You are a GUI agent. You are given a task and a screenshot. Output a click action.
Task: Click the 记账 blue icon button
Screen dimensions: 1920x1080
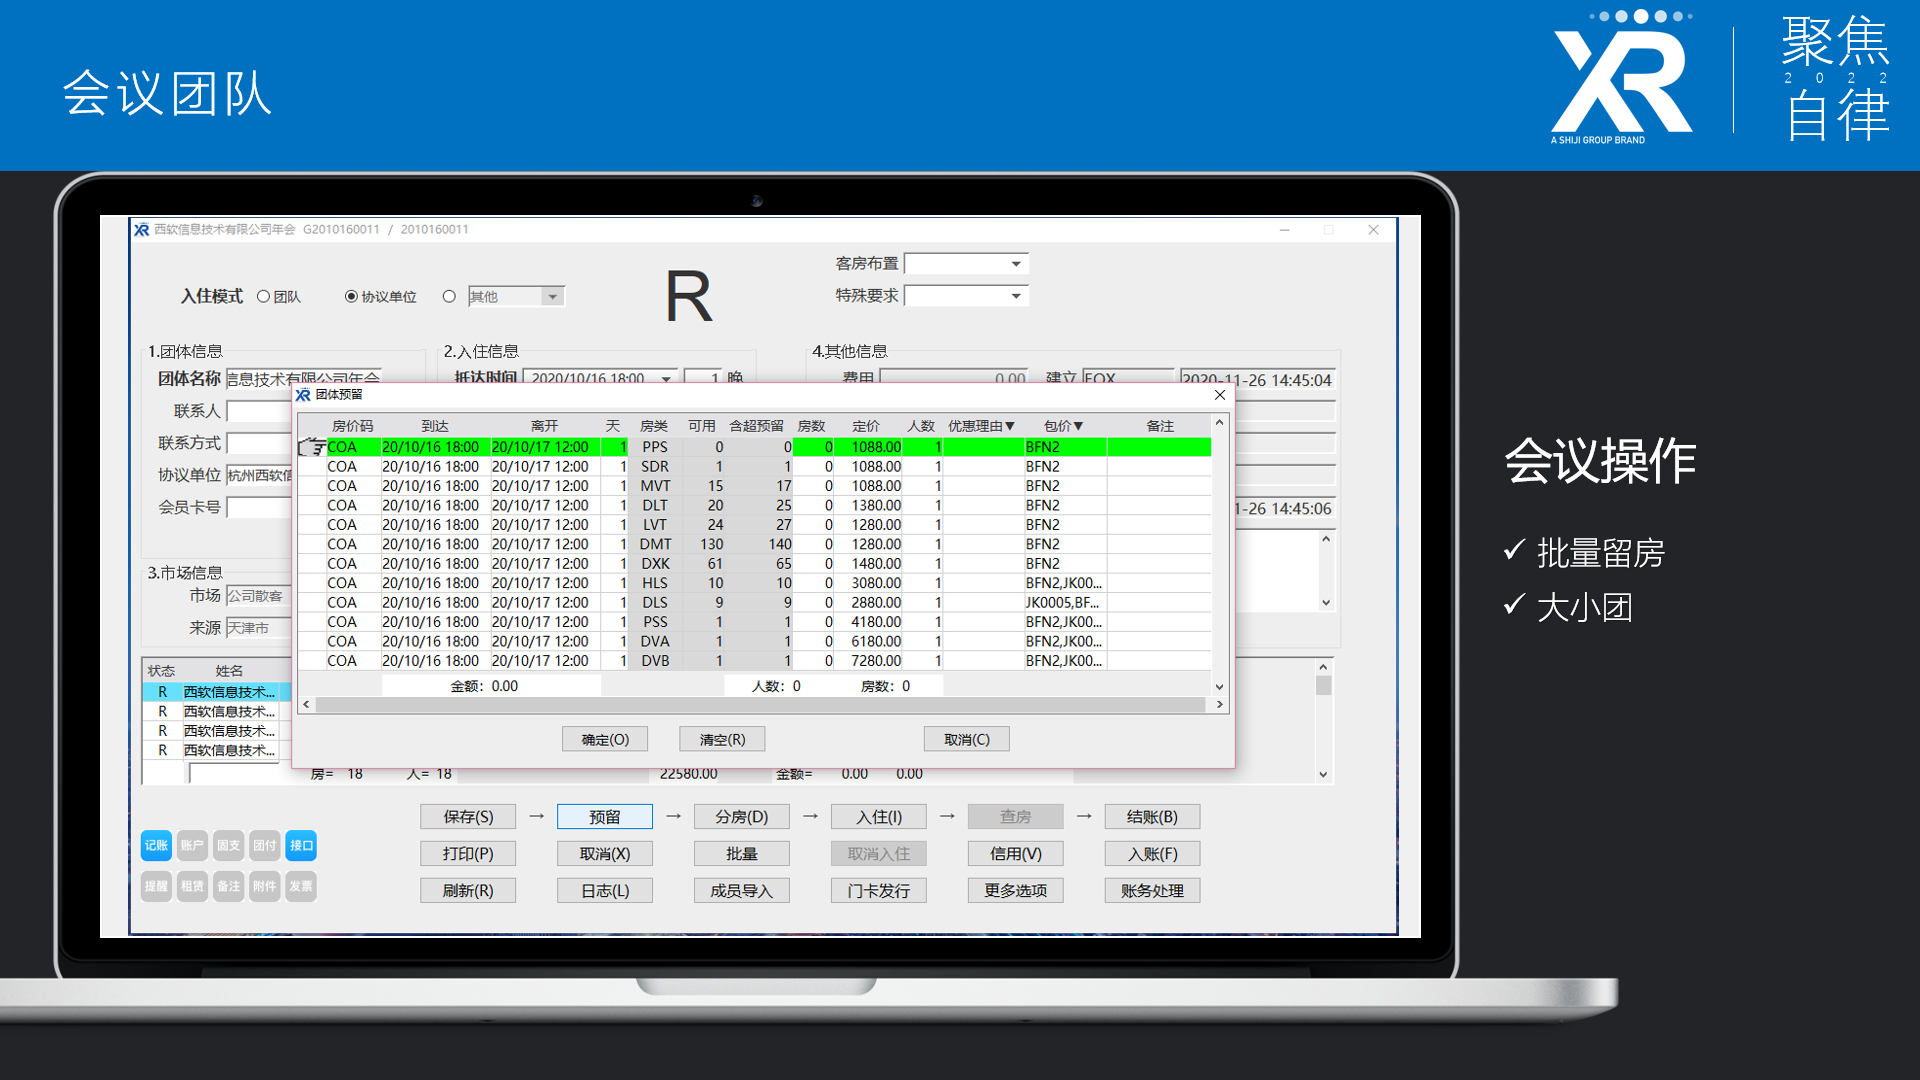156,846
